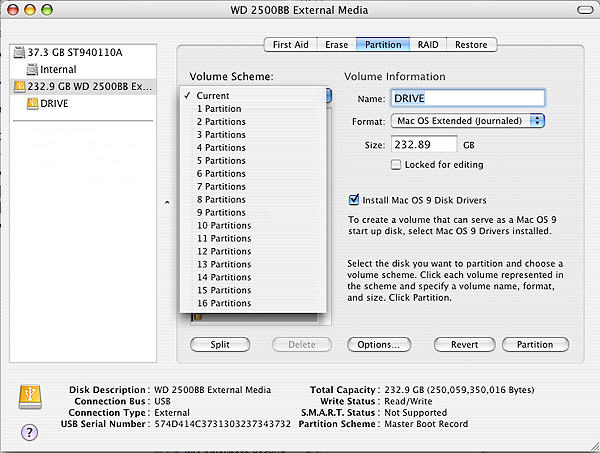The image size is (600, 453).
Task: Open partition Options... dialog
Action: click(x=379, y=345)
